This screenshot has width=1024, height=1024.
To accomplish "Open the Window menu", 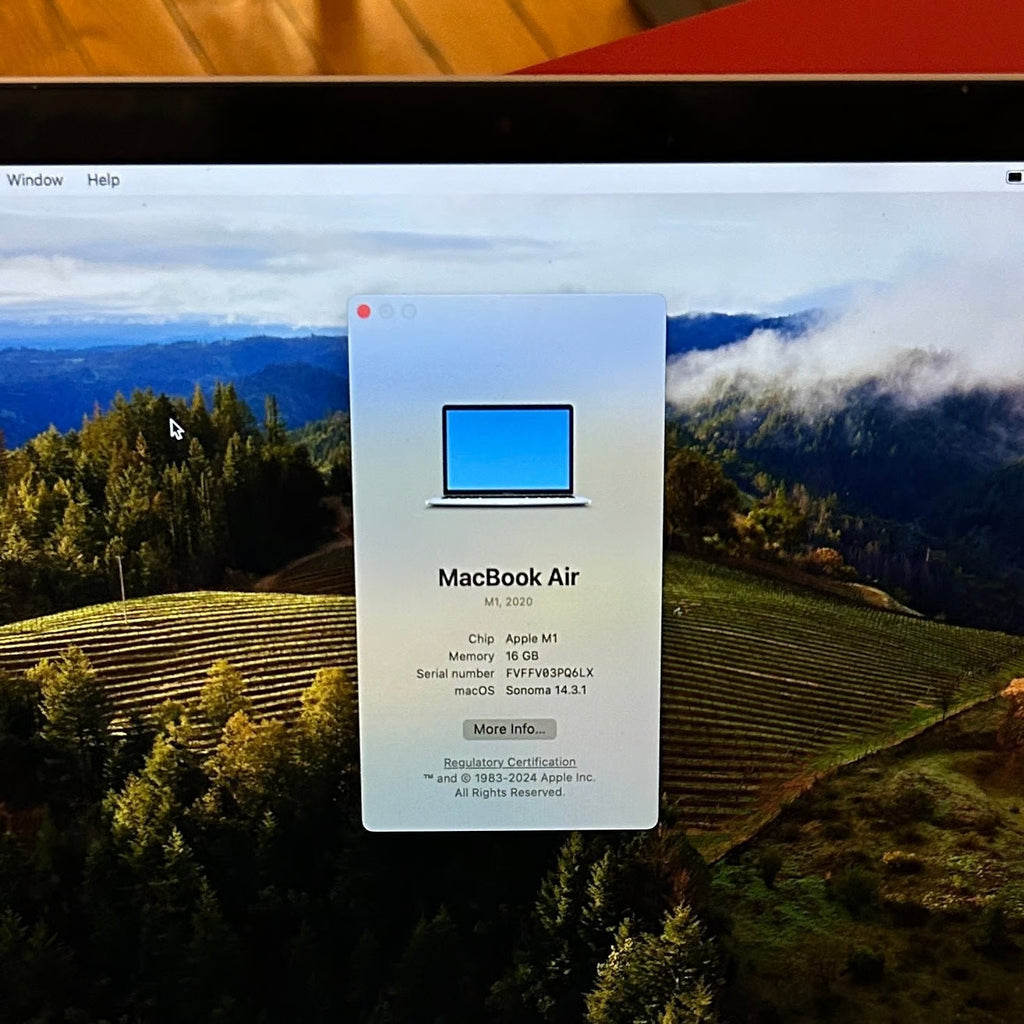I will pos(34,180).
